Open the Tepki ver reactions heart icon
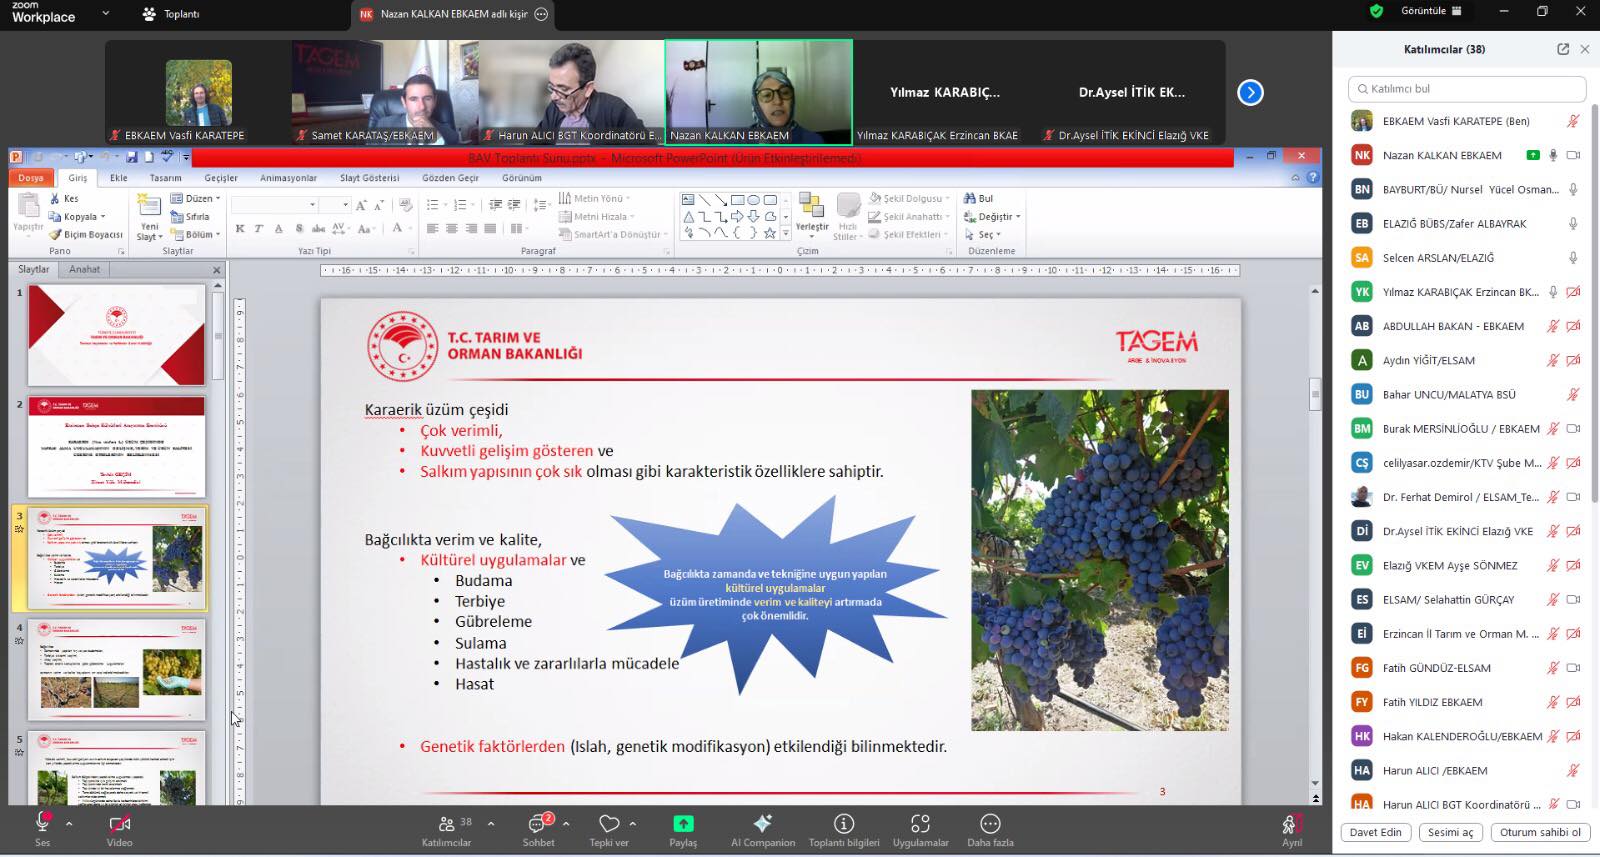The image size is (1600, 857). tap(609, 824)
